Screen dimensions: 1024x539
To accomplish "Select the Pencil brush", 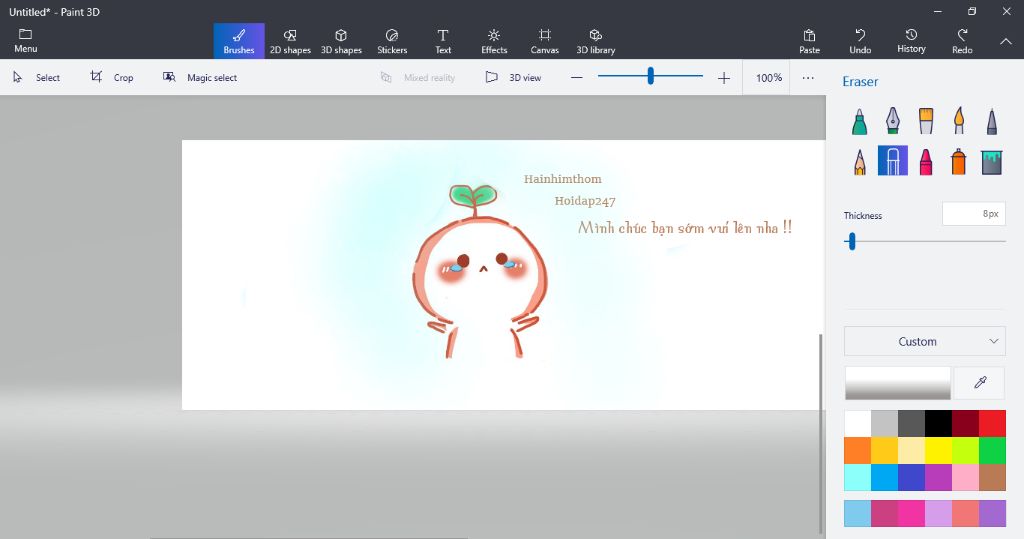I will click(859, 161).
